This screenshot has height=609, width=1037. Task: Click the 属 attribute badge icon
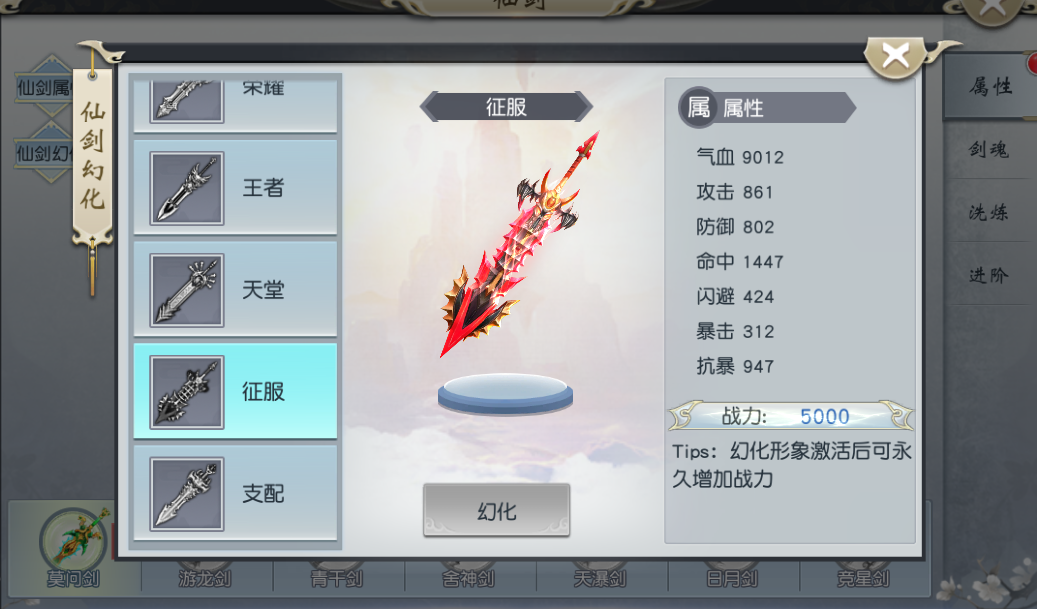(x=698, y=107)
